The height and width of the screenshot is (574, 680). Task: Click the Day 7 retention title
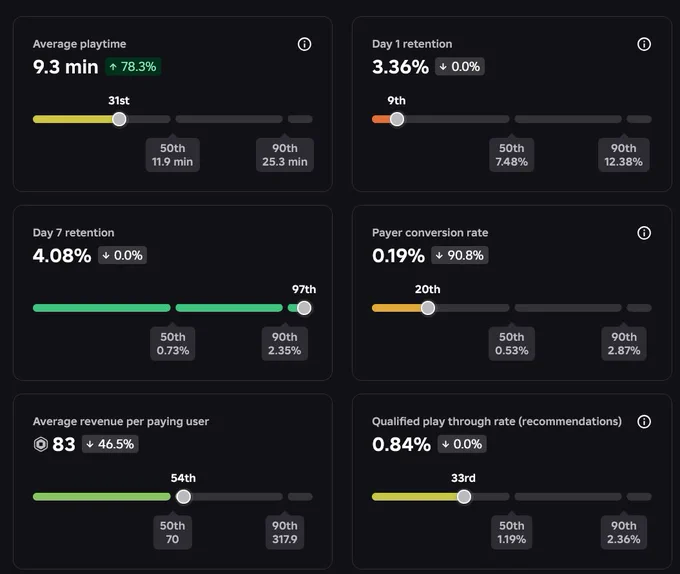tap(74, 233)
